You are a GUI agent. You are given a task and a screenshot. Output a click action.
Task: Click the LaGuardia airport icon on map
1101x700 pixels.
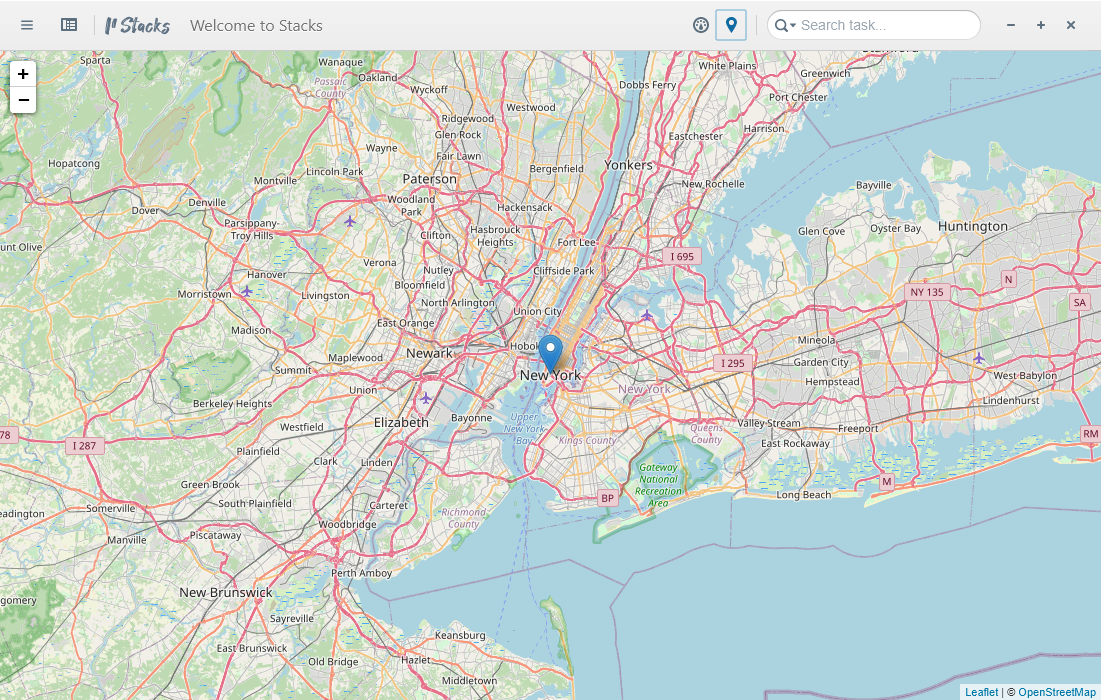pos(647,316)
